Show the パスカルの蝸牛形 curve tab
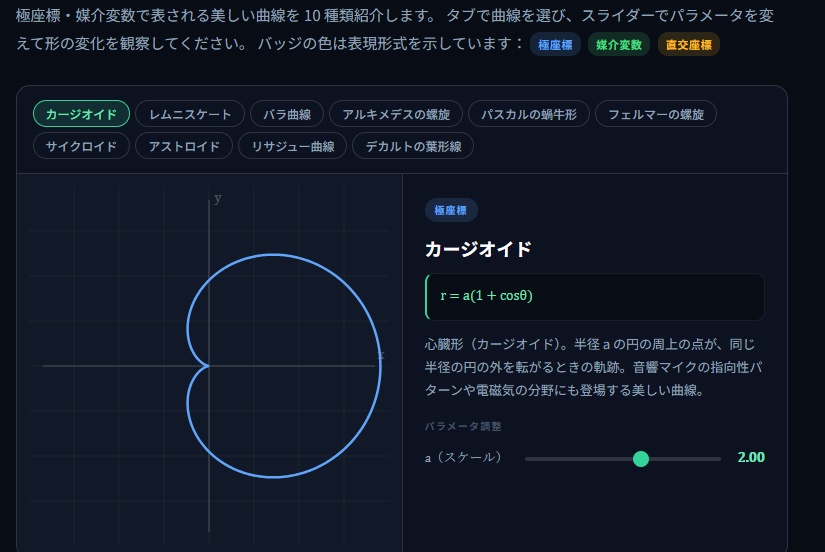Viewport: 825px width, 552px height. [x=529, y=114]
